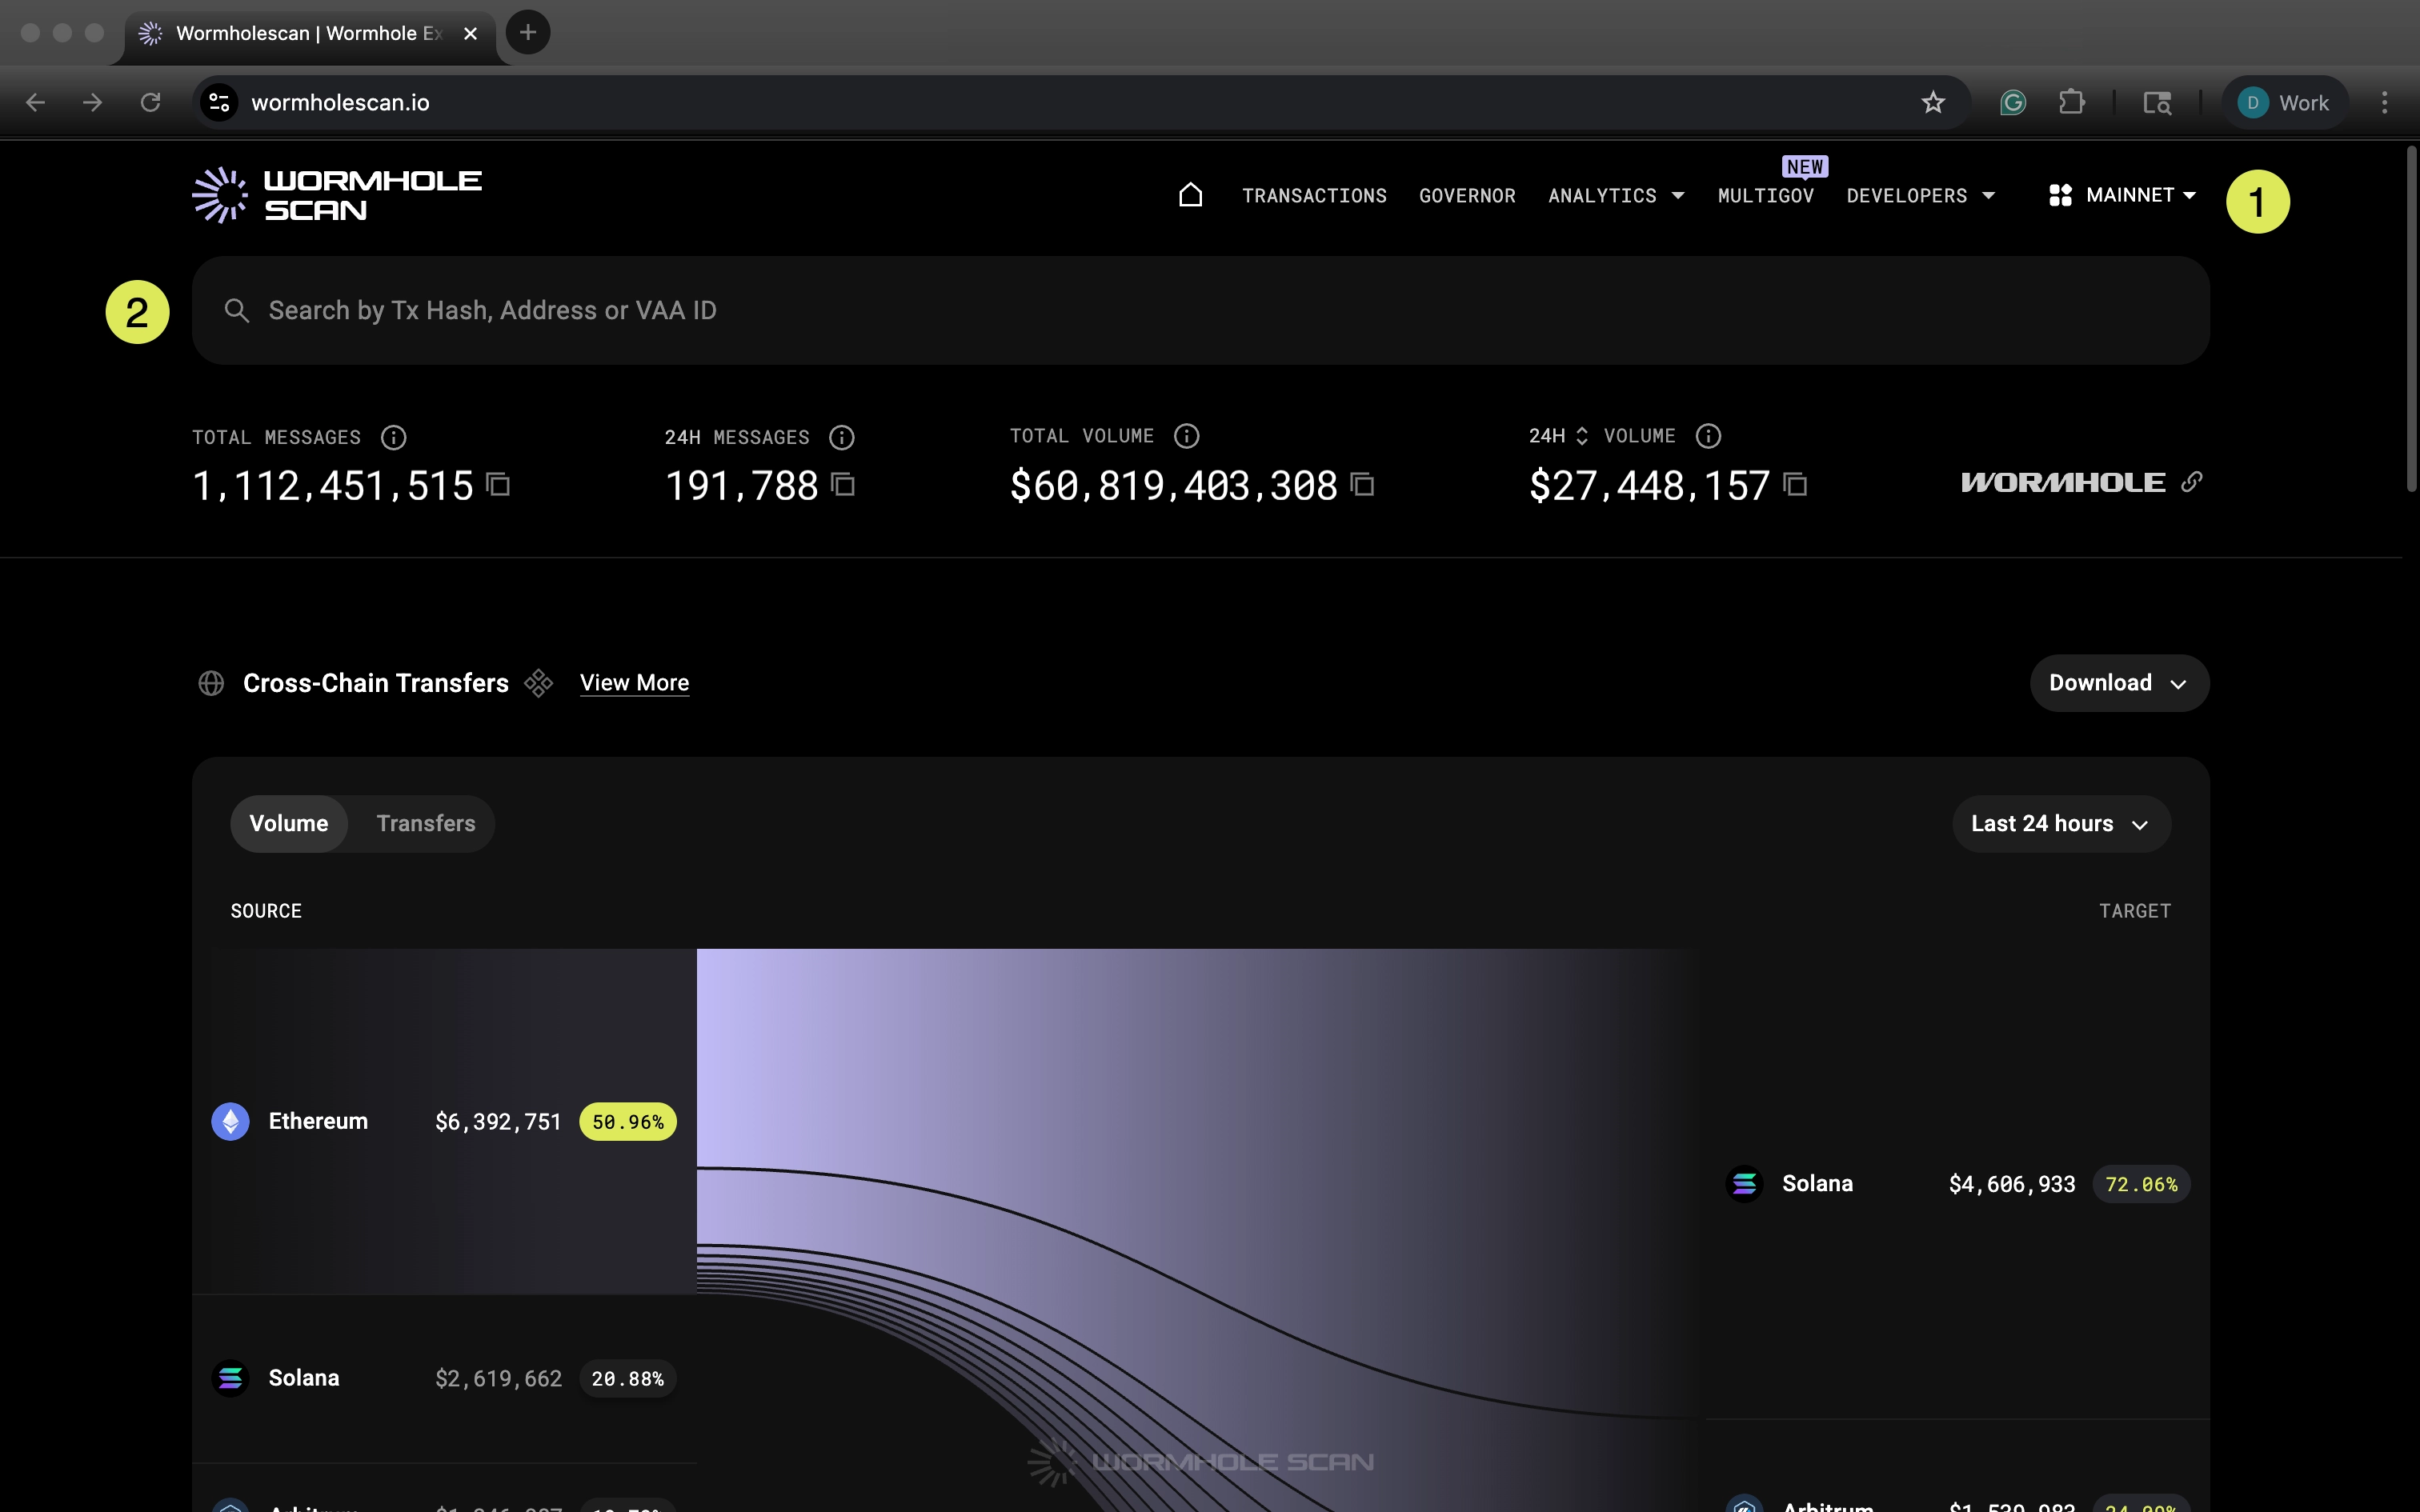Open the Grammarly extension icon
The image size is (2420, 1512).
pyautogui.click(x=2013, y=102)
